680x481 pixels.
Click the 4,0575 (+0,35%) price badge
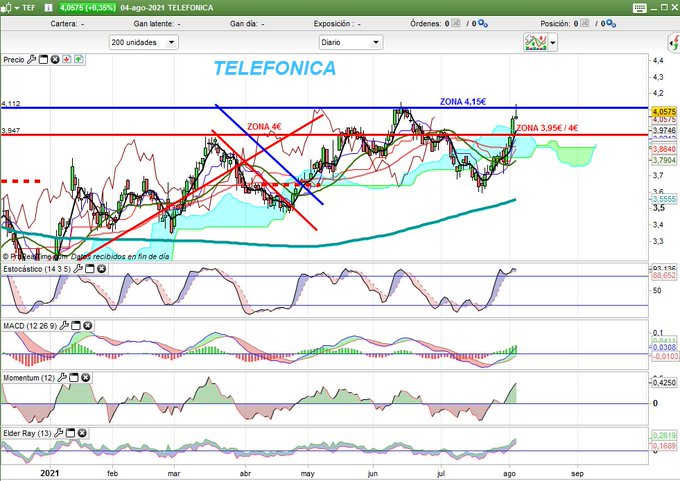point(87,8)
